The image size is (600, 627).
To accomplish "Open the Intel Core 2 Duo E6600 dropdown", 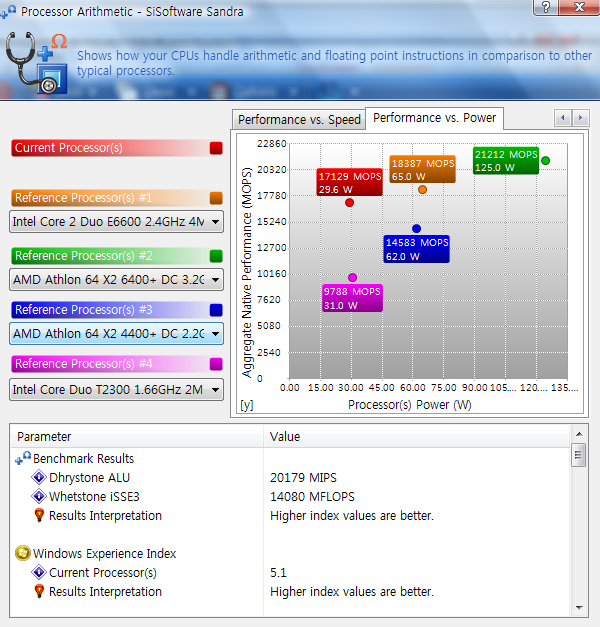I will click(x=116, y=222).
